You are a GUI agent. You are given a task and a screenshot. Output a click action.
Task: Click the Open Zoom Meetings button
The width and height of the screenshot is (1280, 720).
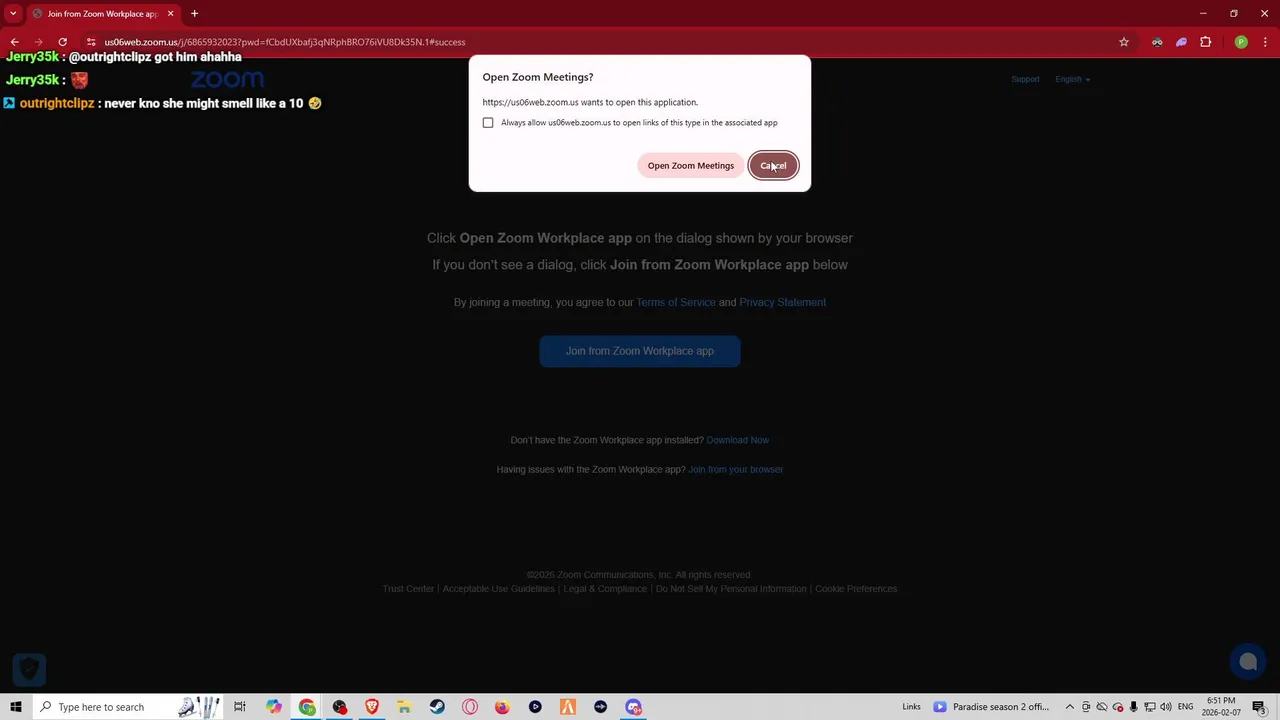pos(690,166)
